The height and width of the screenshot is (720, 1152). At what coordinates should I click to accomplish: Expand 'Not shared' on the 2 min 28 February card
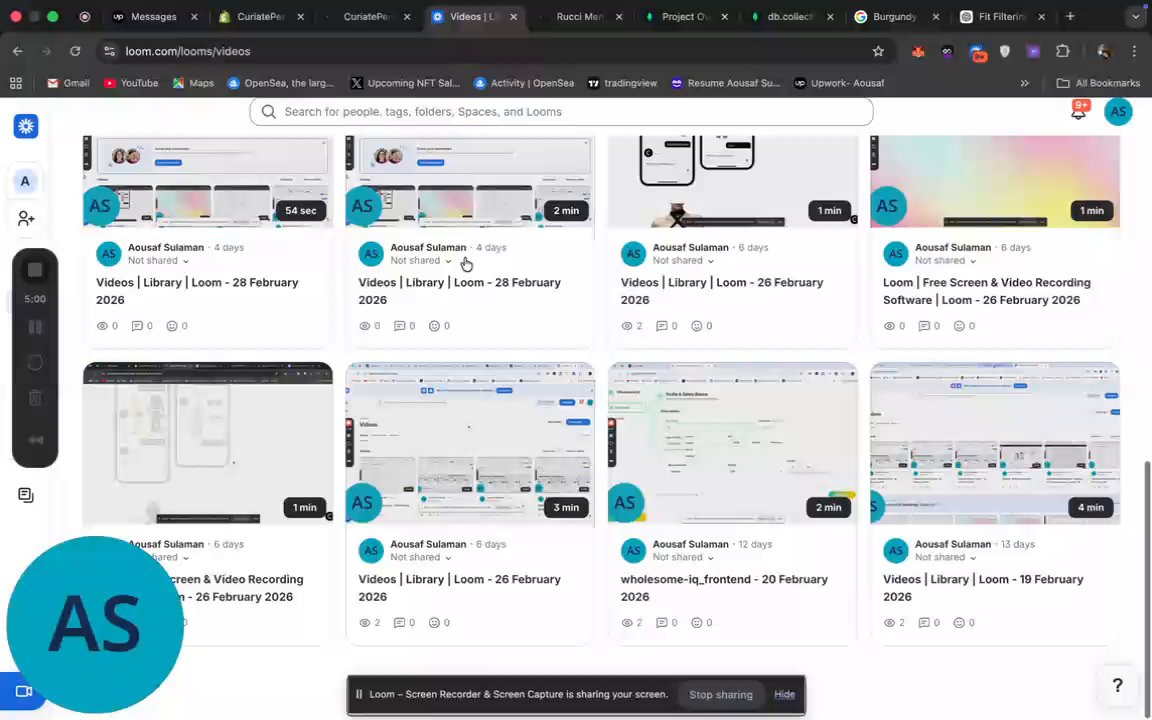(421, 261)
